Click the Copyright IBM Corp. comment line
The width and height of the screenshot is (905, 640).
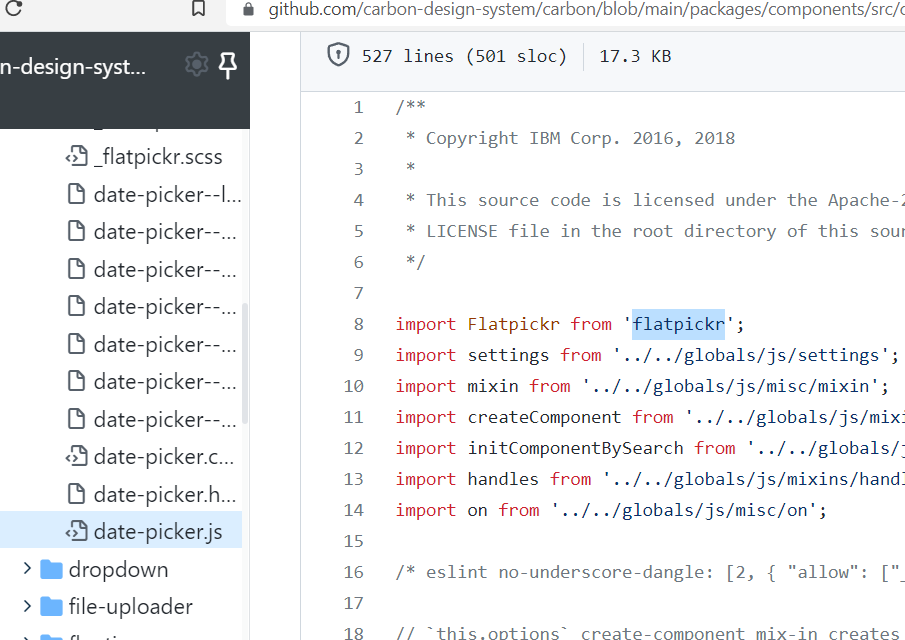(x=570, y=139)
